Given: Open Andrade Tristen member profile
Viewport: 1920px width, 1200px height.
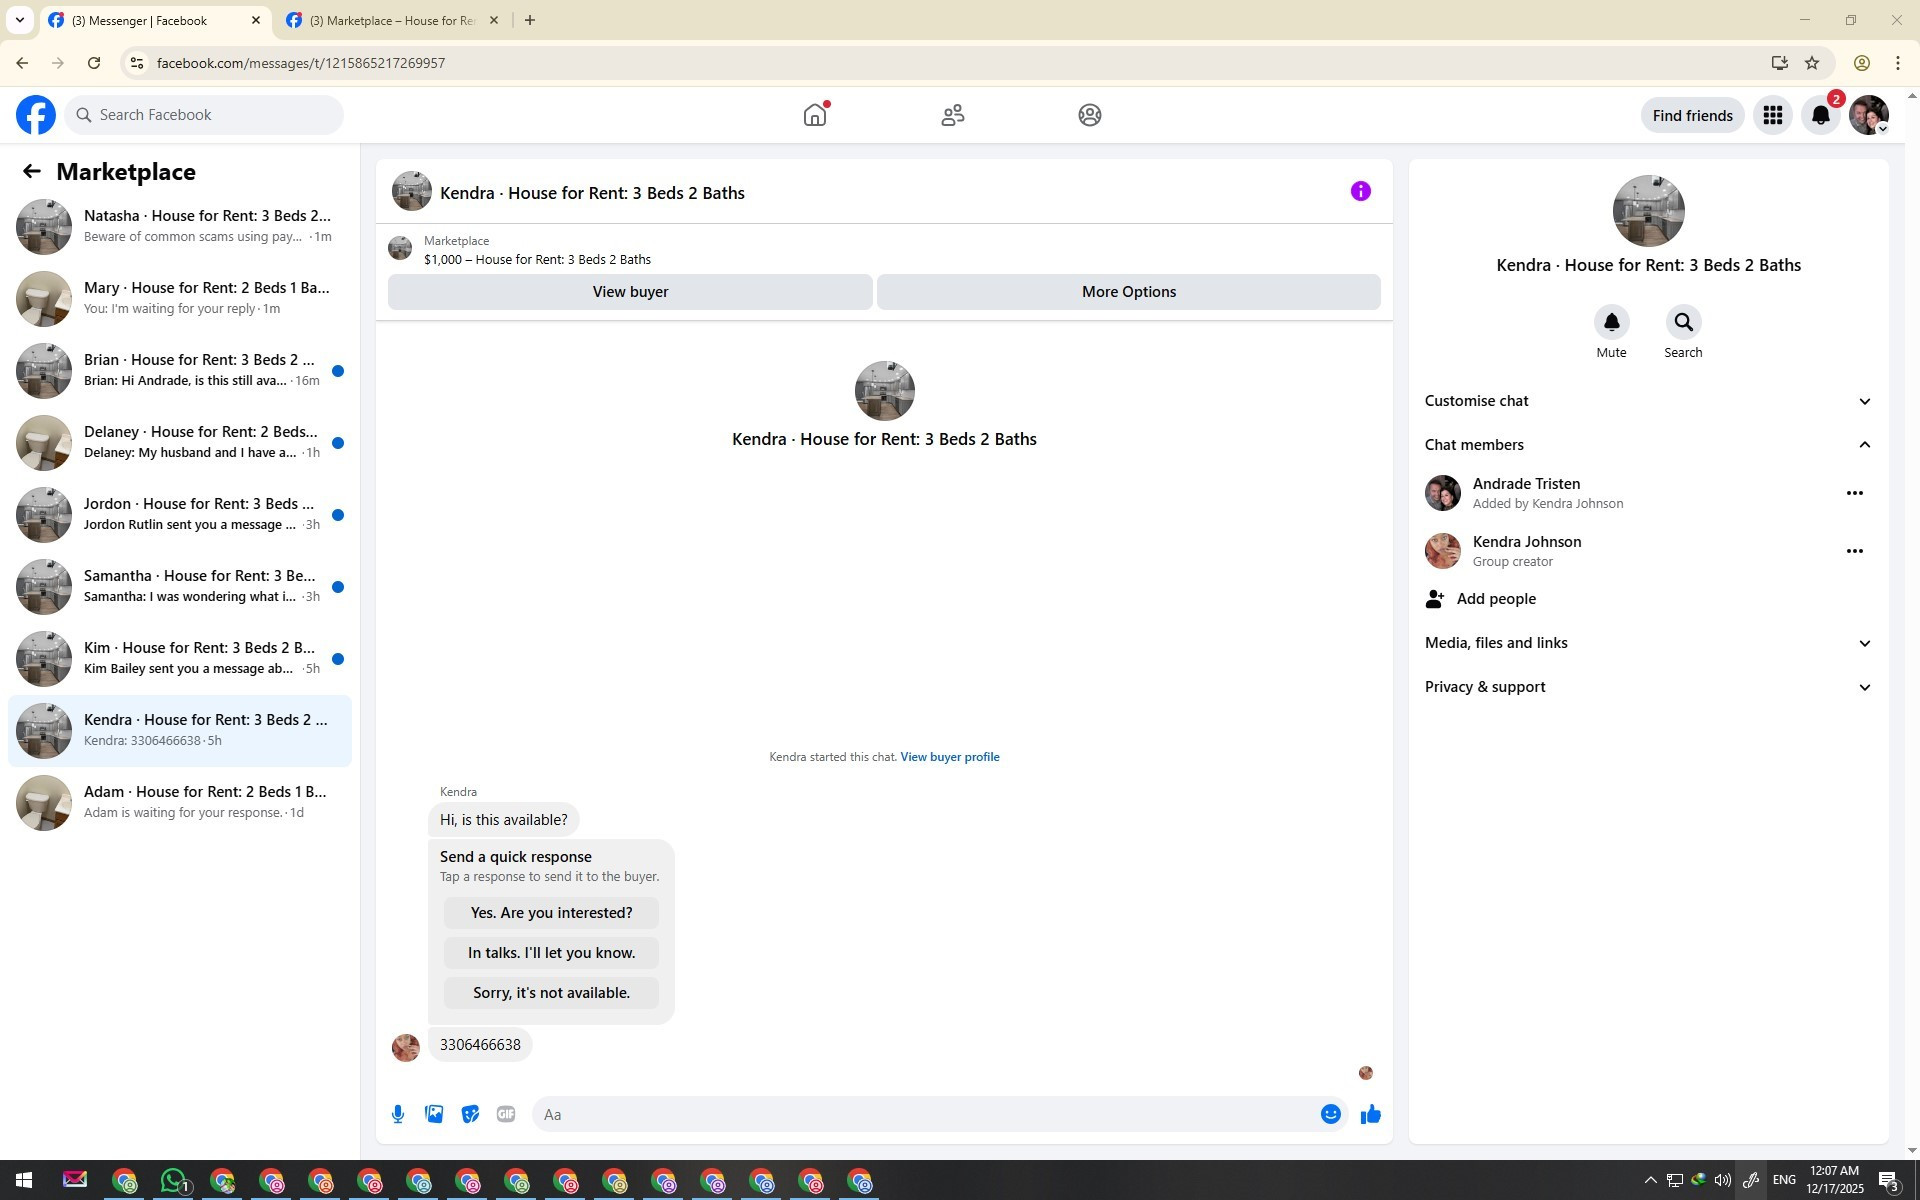Looking at the screenshot, I should point(1525,484).
